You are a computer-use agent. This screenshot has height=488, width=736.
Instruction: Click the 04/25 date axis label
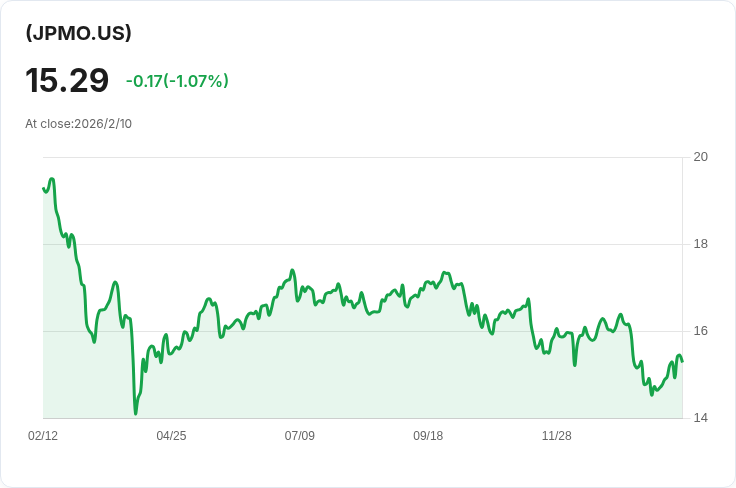[171, 436]
